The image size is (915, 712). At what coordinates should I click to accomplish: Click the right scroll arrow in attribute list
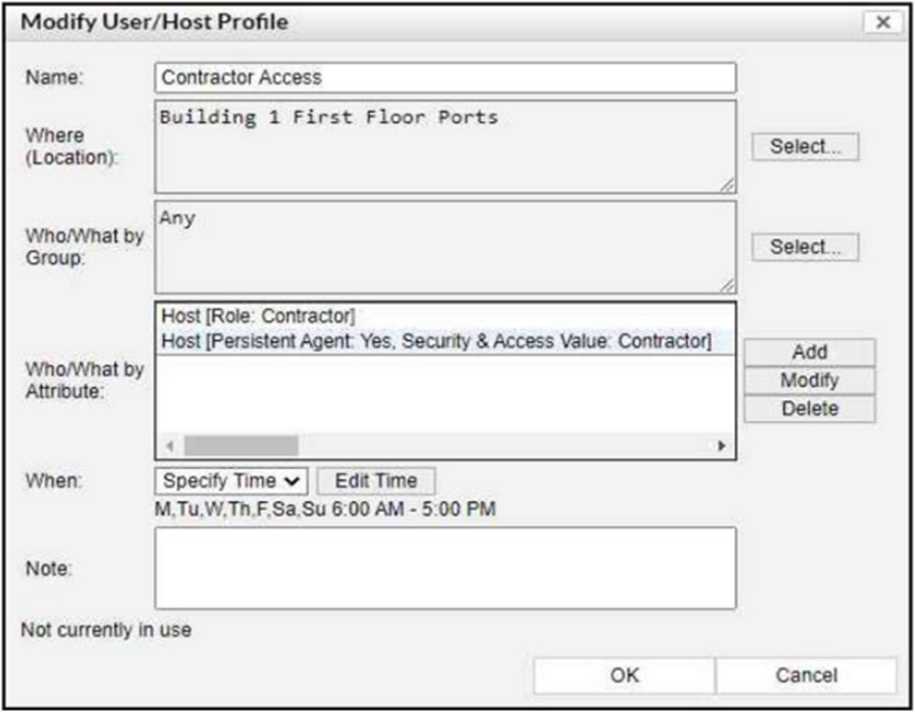point(722,446)
